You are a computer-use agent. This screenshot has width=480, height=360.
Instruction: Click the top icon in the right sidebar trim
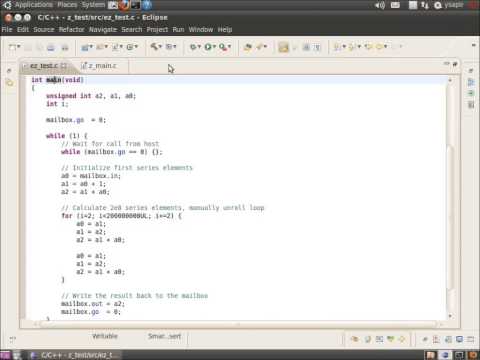[471, 70]
